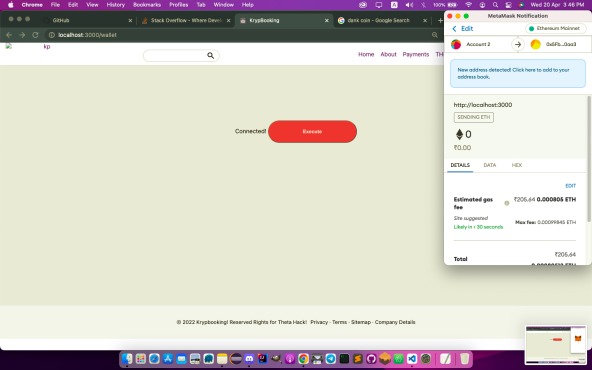Open GitHub Desktop from the Dock
The image size is (592, 370).
click(371, 358)
